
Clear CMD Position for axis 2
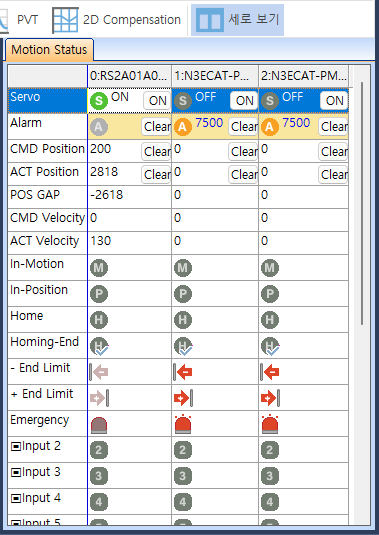(333, 151)
